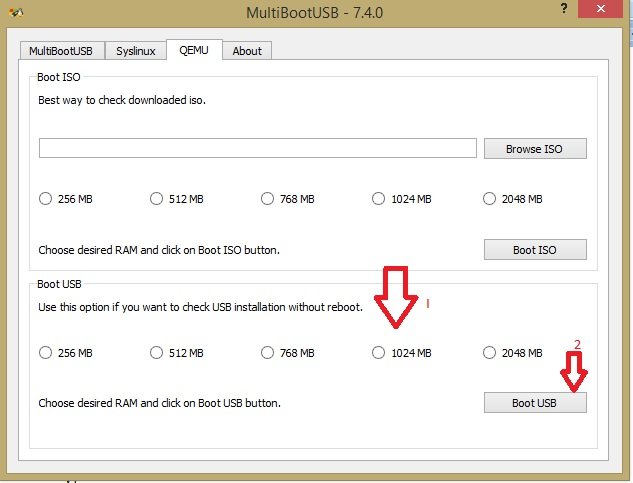Click the 'Boot USB' group box label
The height and width of the screenshot is (483, 633).
(x=59, y=284)
